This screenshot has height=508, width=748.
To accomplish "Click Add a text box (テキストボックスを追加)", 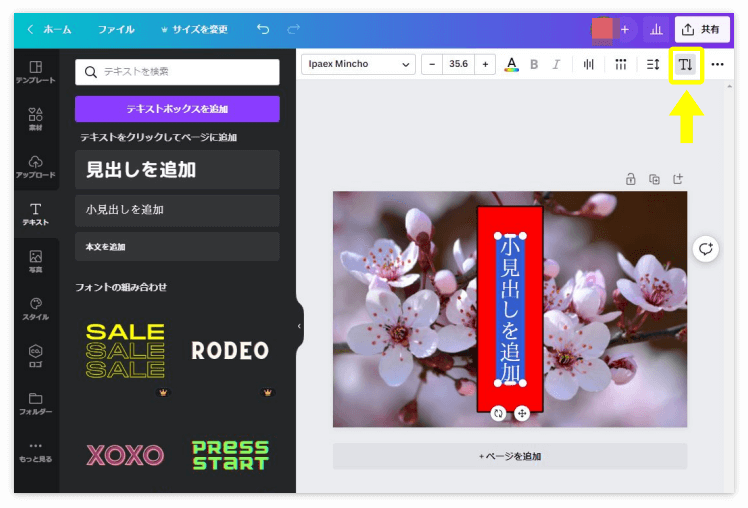I will (x=177, y=109).
